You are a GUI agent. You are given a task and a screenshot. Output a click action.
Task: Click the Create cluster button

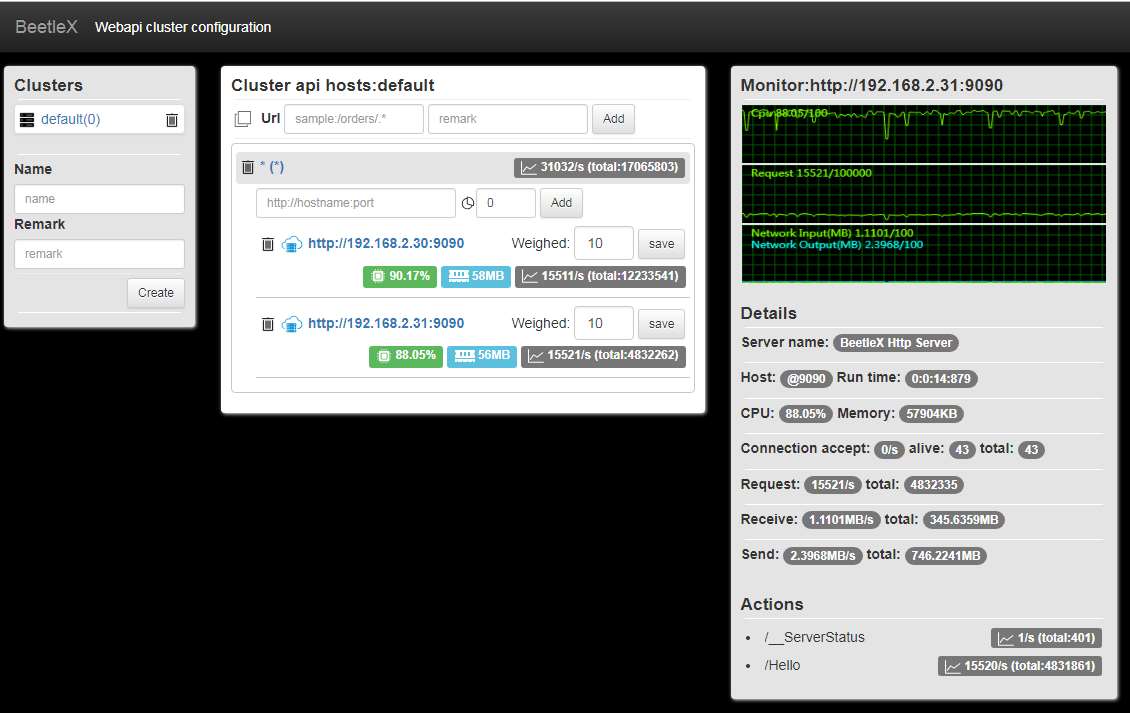coord(156,293)
